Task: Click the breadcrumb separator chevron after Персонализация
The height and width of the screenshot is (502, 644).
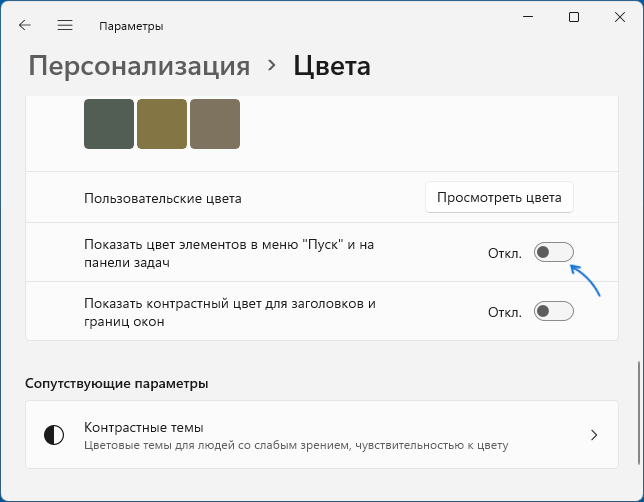Action: (271, 65)
